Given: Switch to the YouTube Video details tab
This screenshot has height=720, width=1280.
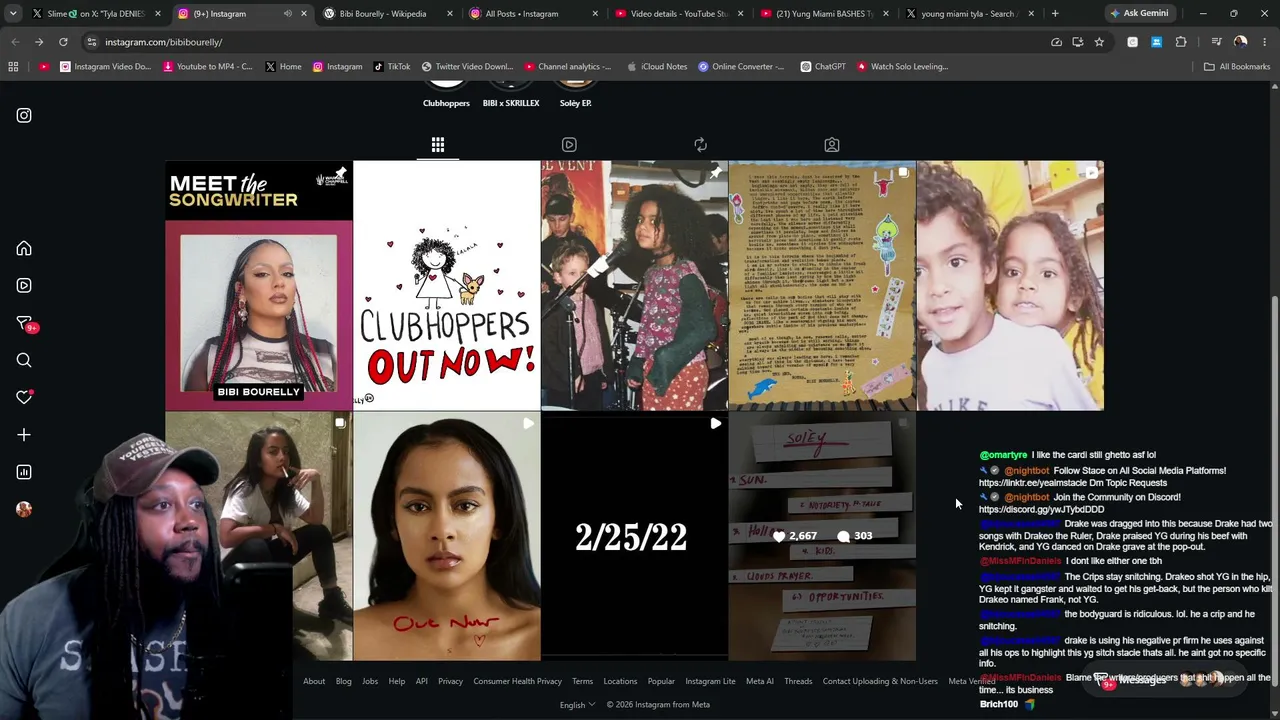Looking at the screenshot, I should click(x=680, y=14).
